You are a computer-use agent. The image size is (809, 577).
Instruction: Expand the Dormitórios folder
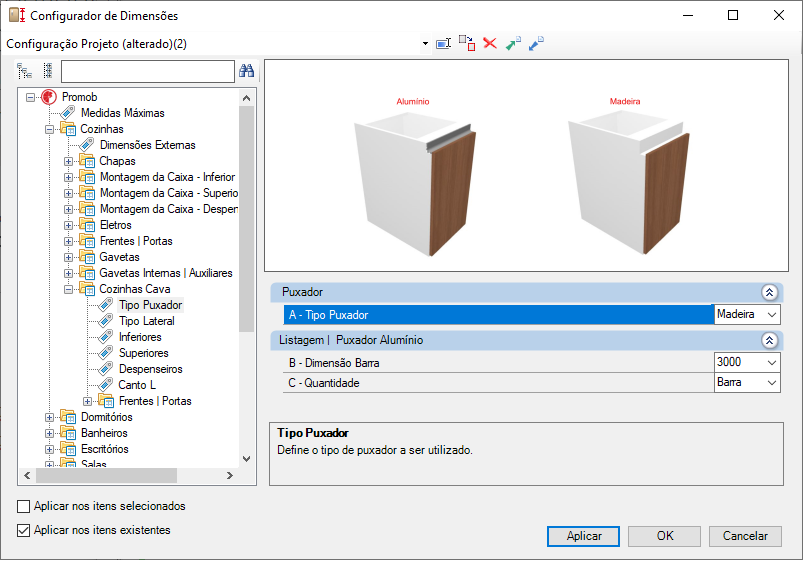[50, 417]
